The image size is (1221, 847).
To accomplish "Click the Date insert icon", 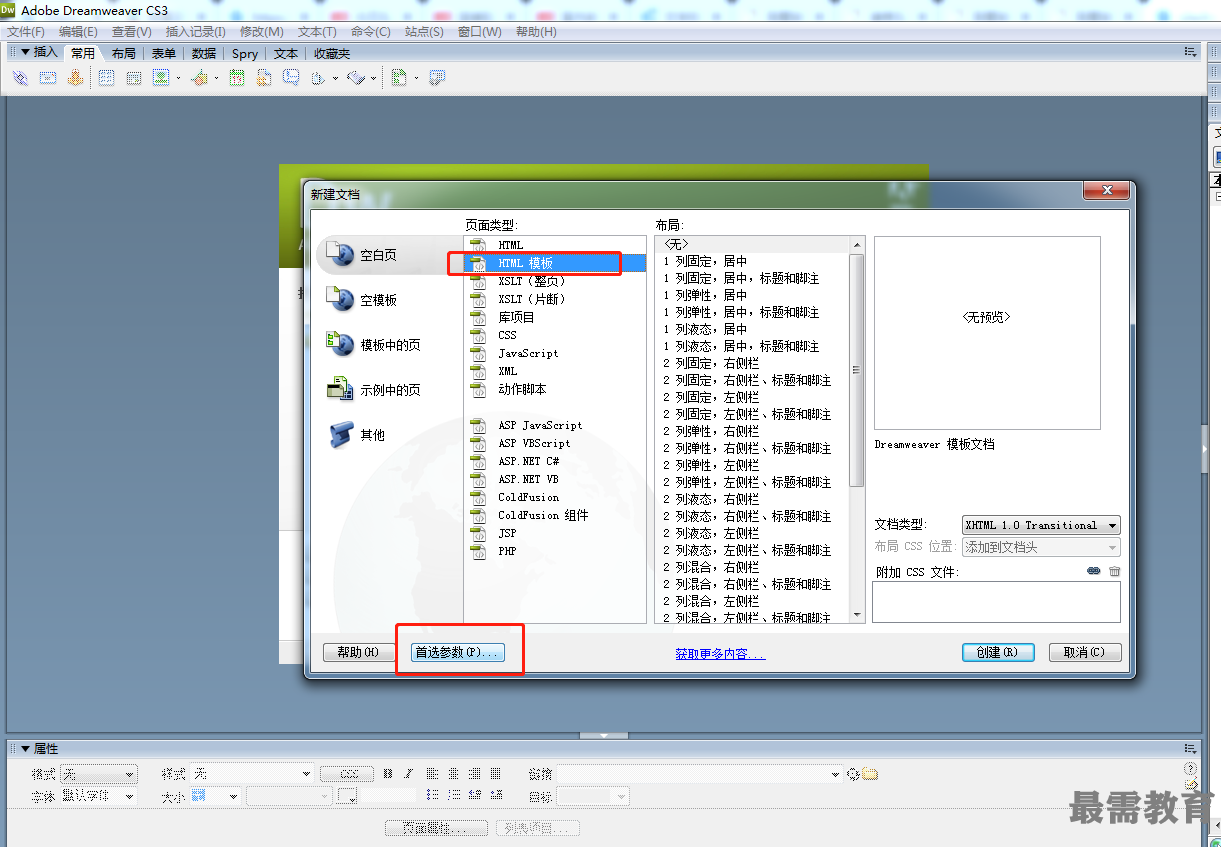I will (x=237, y=78).
